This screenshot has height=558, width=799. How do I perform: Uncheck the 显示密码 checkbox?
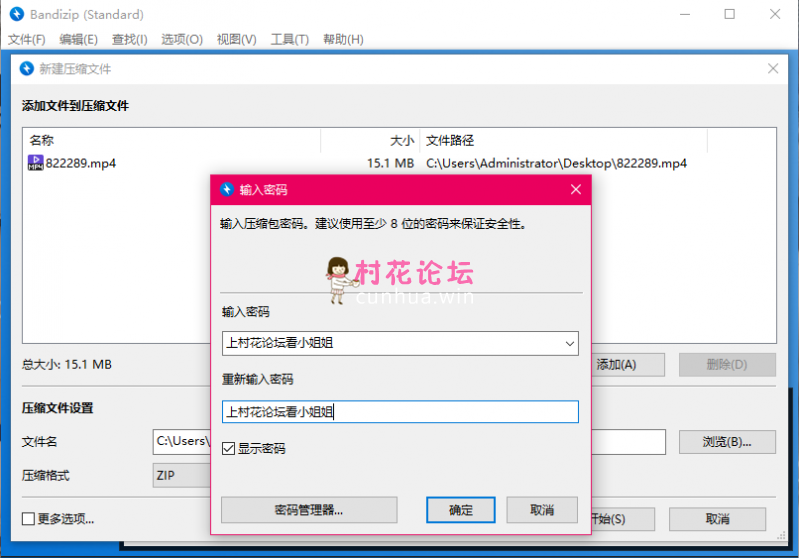tap(228, 448)
